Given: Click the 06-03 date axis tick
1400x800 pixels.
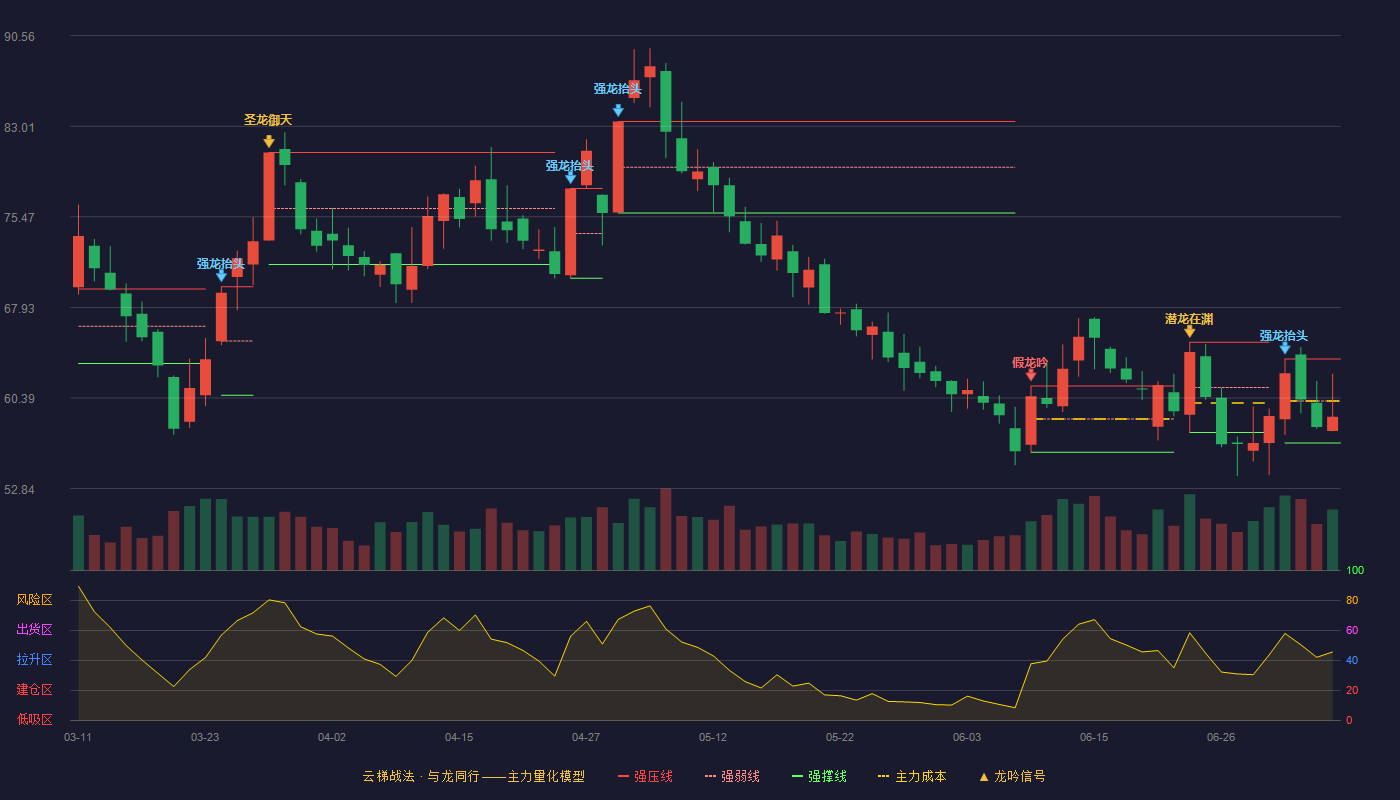Looking at the screenshot, I should tap(967, 737).
